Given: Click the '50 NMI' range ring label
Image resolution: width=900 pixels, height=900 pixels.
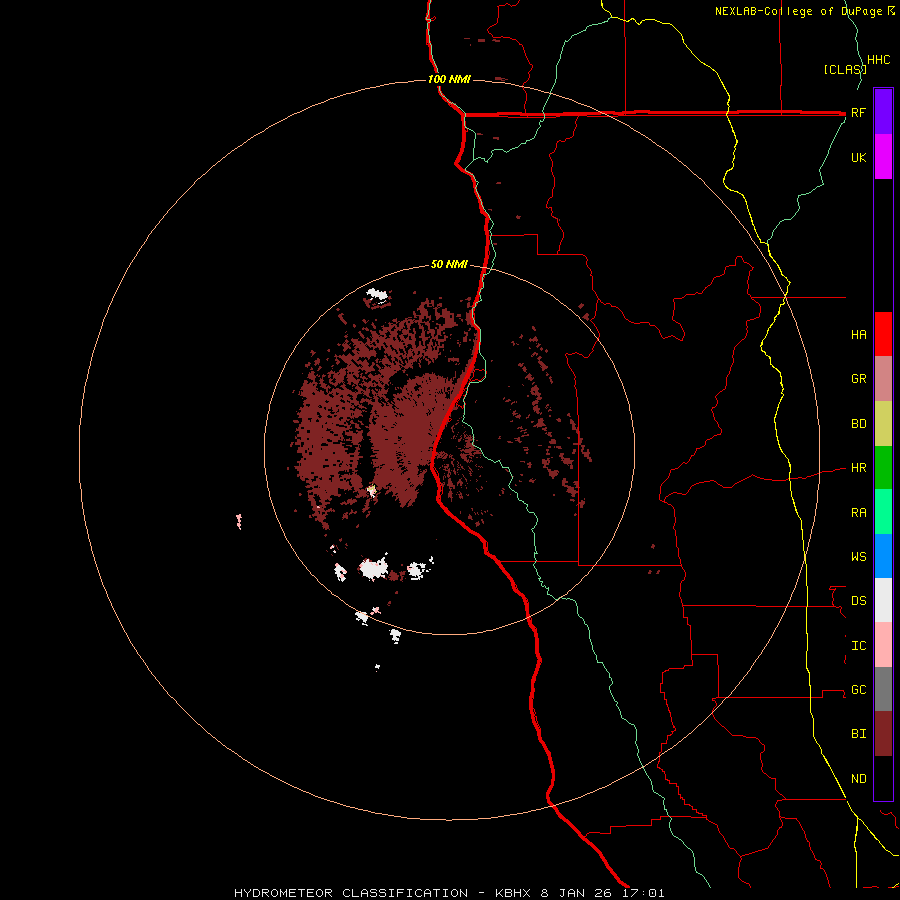Looking at the screenshot, I should click(449, 265).
